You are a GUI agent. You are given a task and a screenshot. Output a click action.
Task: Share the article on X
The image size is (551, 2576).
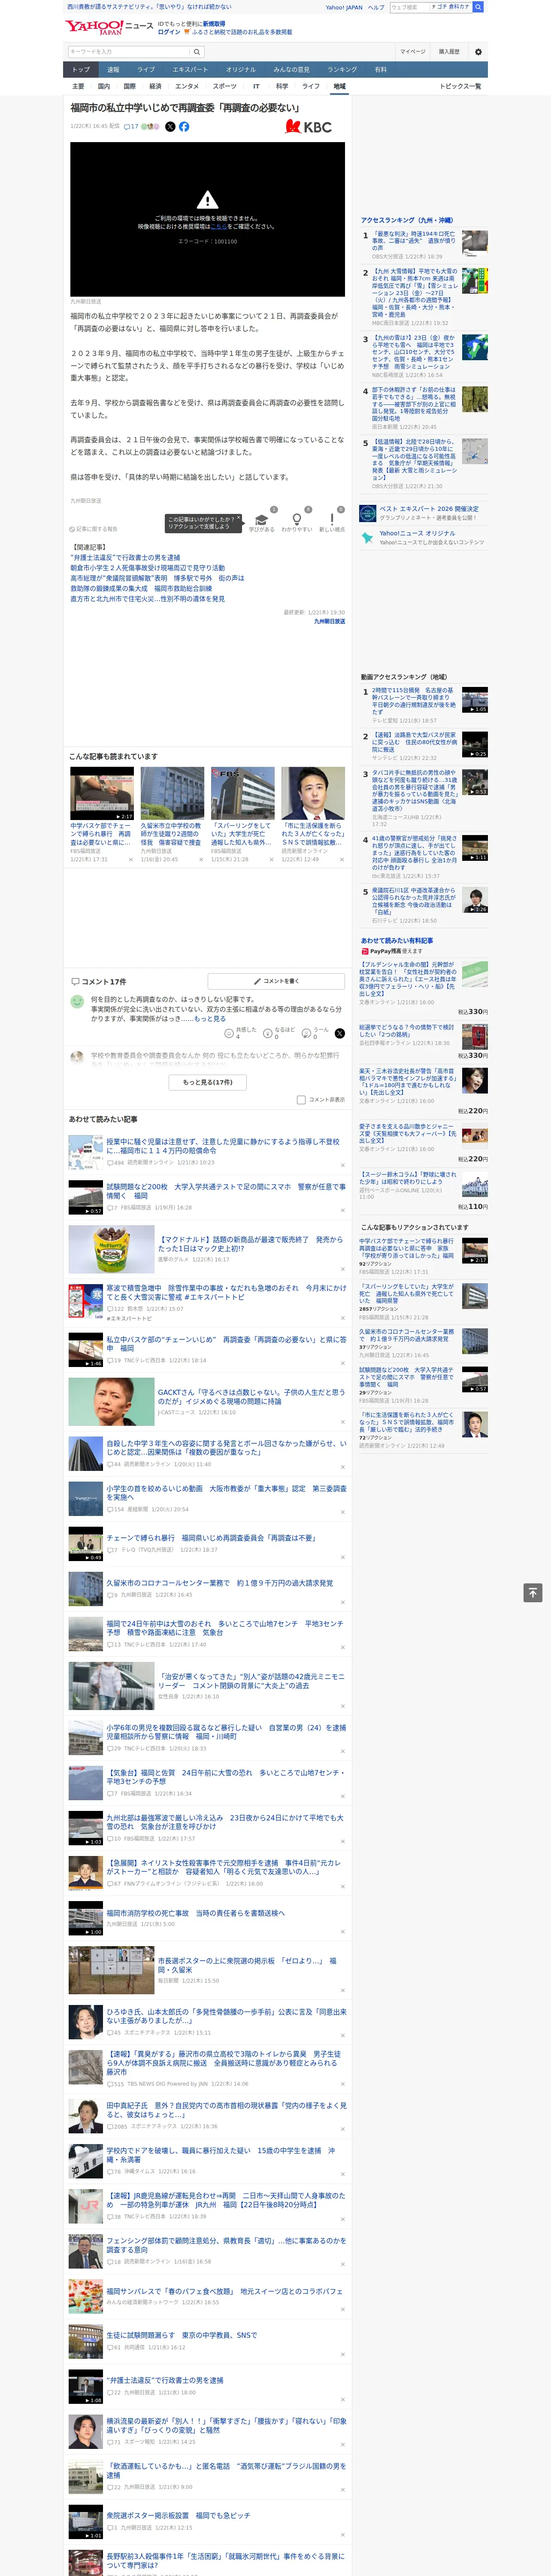[170, 127]
